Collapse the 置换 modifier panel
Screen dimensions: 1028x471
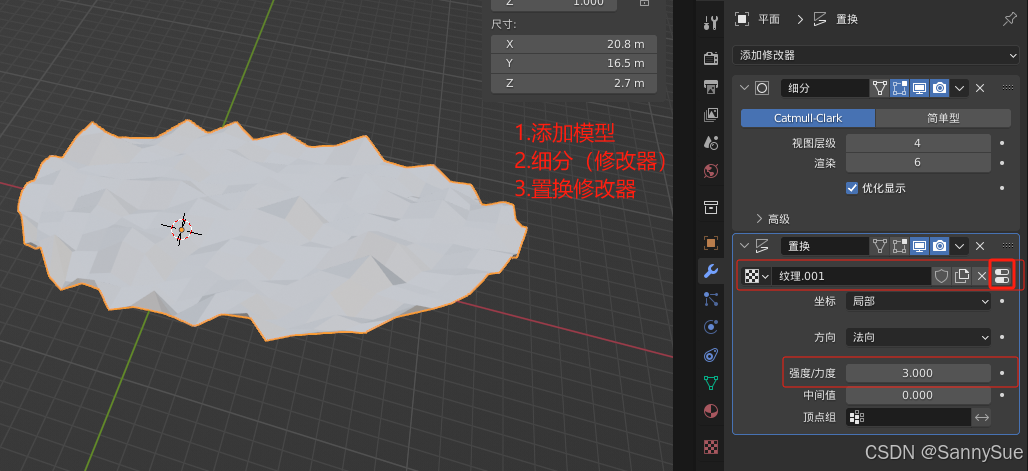pos(744,246)
